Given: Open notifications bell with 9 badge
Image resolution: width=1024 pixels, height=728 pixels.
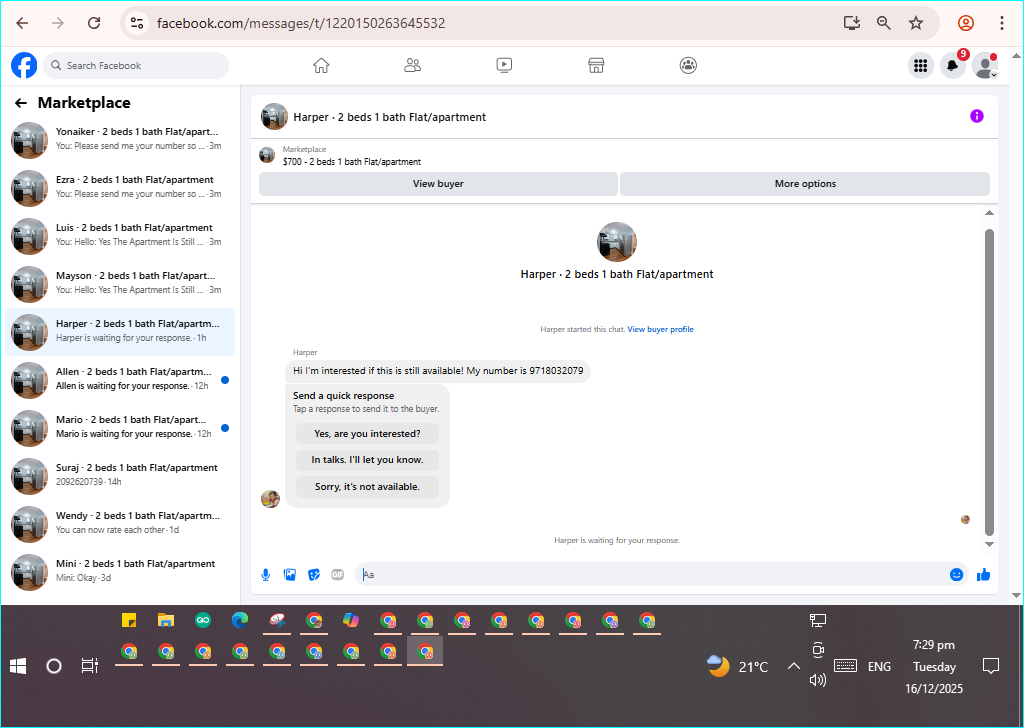Looking at the screenshot, I should click(953, 65).
